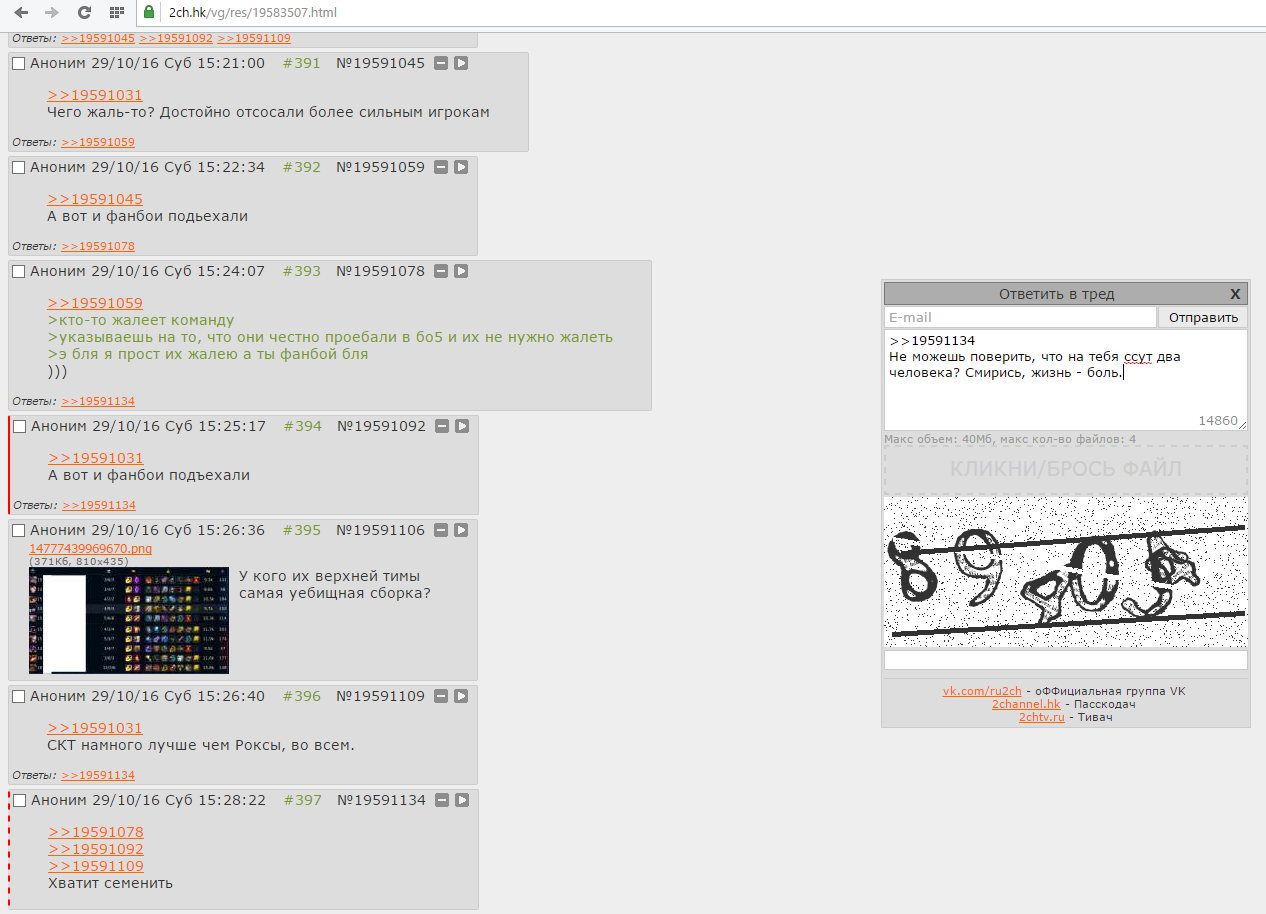Click post number №19591045
This screenshot has width=1266, height=914.
coord(380,63)
